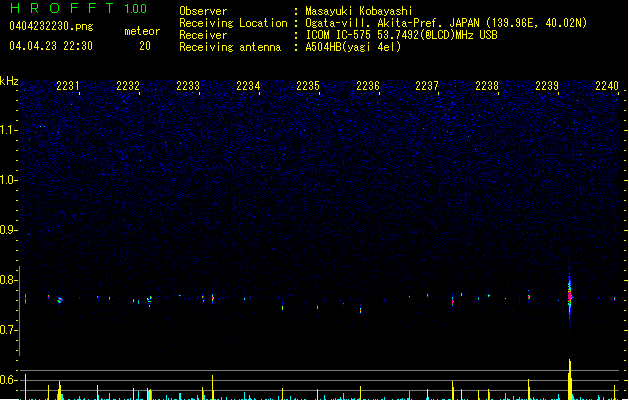Select antenna model A504HB(yagi 4el)
629x400 pixels.
[353, 47]
